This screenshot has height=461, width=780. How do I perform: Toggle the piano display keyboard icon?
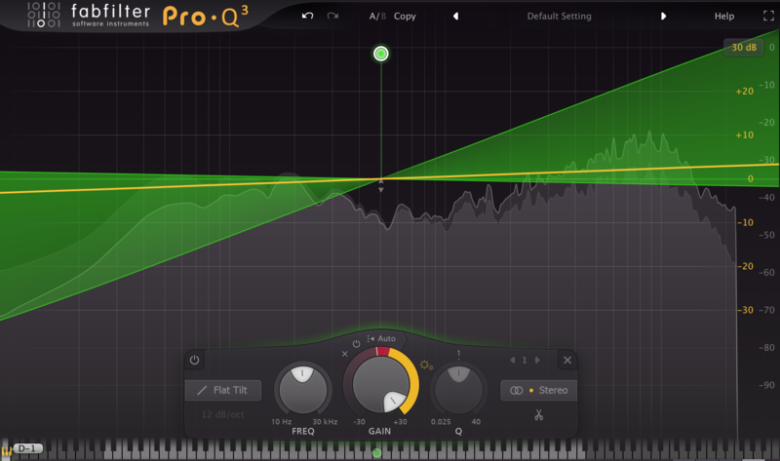tap(6, 452)
